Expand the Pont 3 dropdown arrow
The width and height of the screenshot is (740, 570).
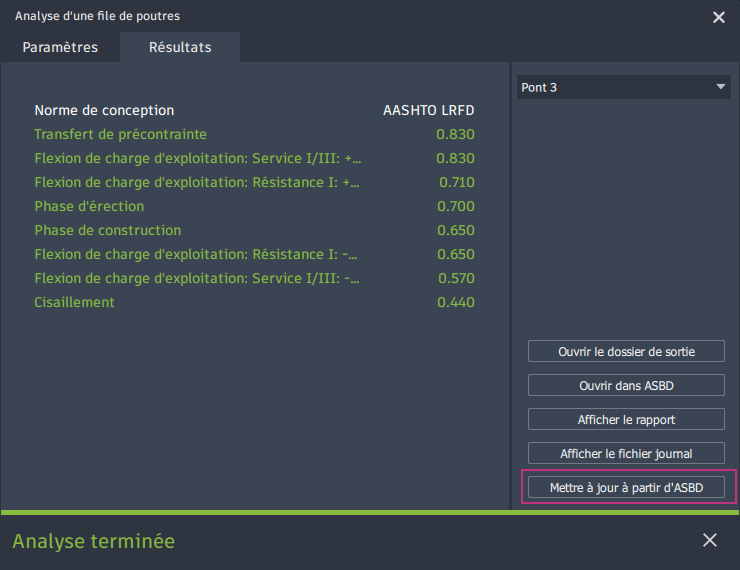(x=720, y=87)
